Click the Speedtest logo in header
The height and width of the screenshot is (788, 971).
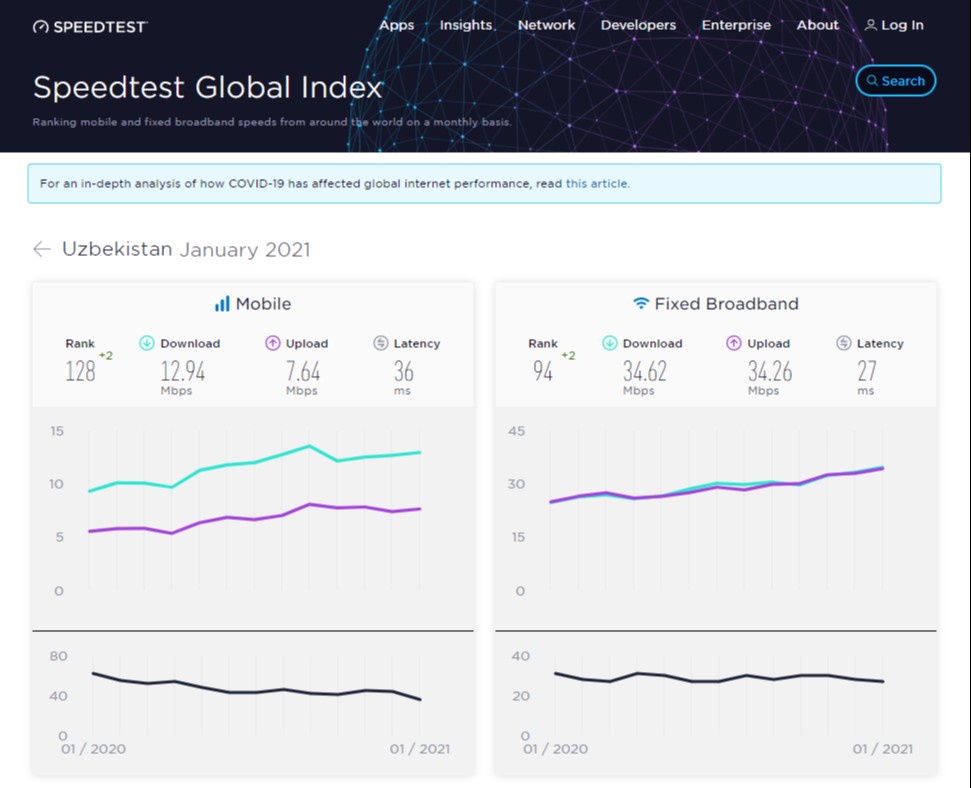90,26
